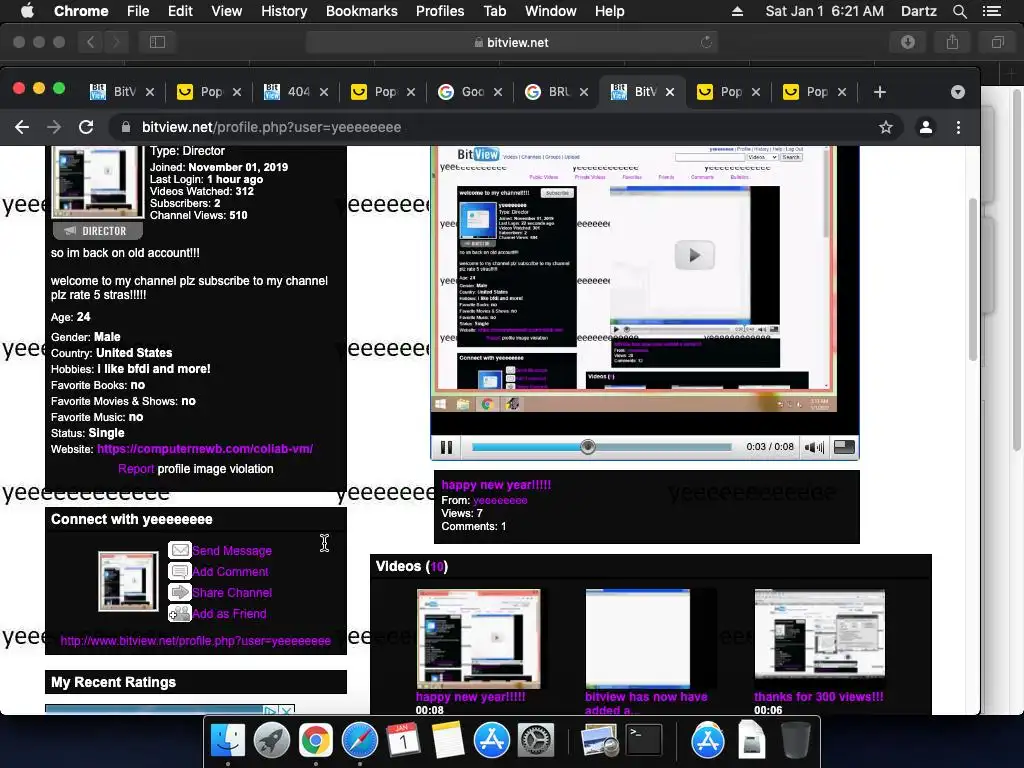The height and width of the screenshot is (768, 1024).
Task: Go back with Chrome's back arrow
Action: (x=22, y=127)
